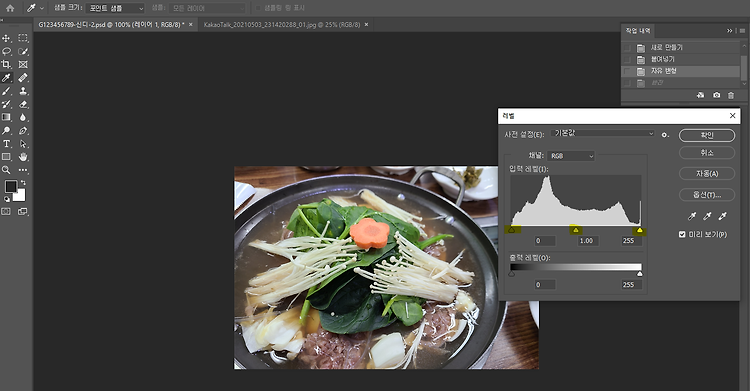This screenshot has width=750, height=391.
Task: Create new document from current history state
Action: coord(700,95)
